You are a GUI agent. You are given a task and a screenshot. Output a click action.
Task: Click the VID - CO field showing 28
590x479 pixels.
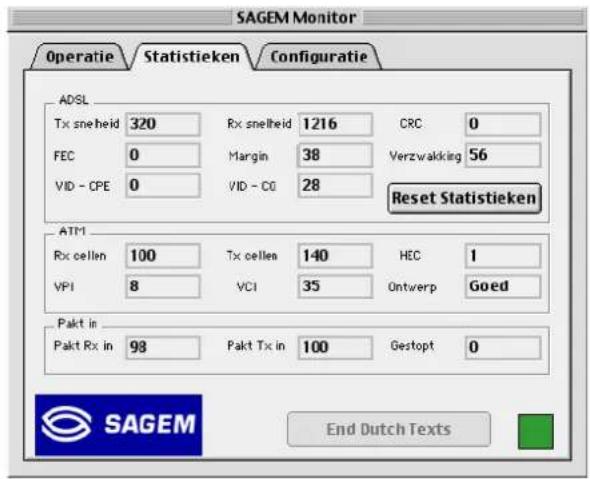click(x=335, y=186)
